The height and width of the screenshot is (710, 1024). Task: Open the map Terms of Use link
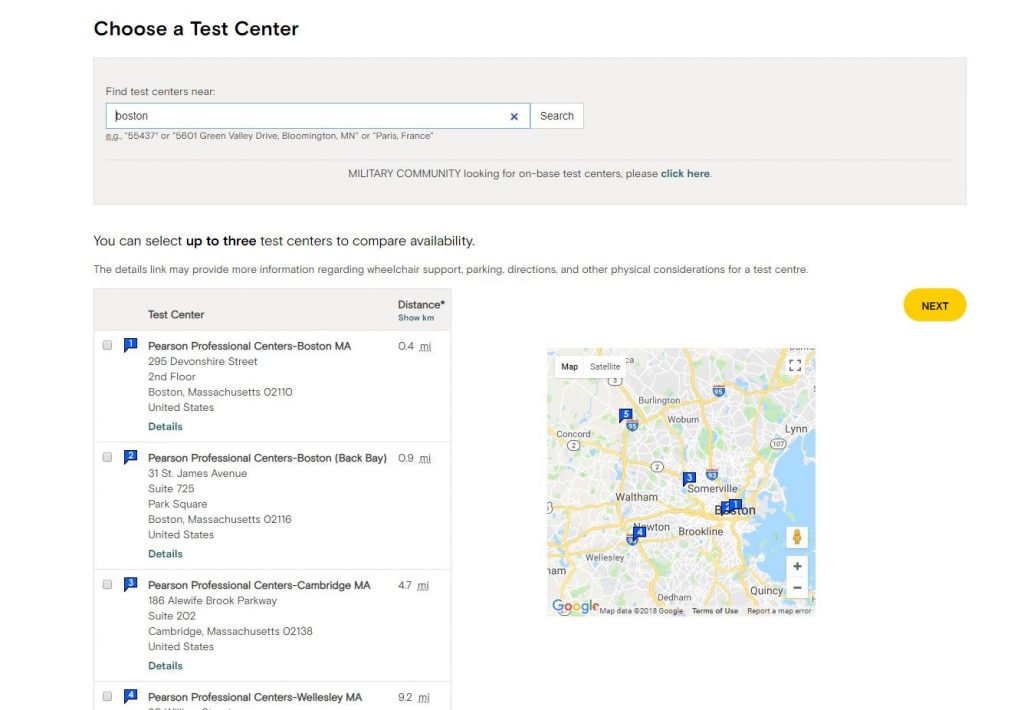click(x=714, y=611)
